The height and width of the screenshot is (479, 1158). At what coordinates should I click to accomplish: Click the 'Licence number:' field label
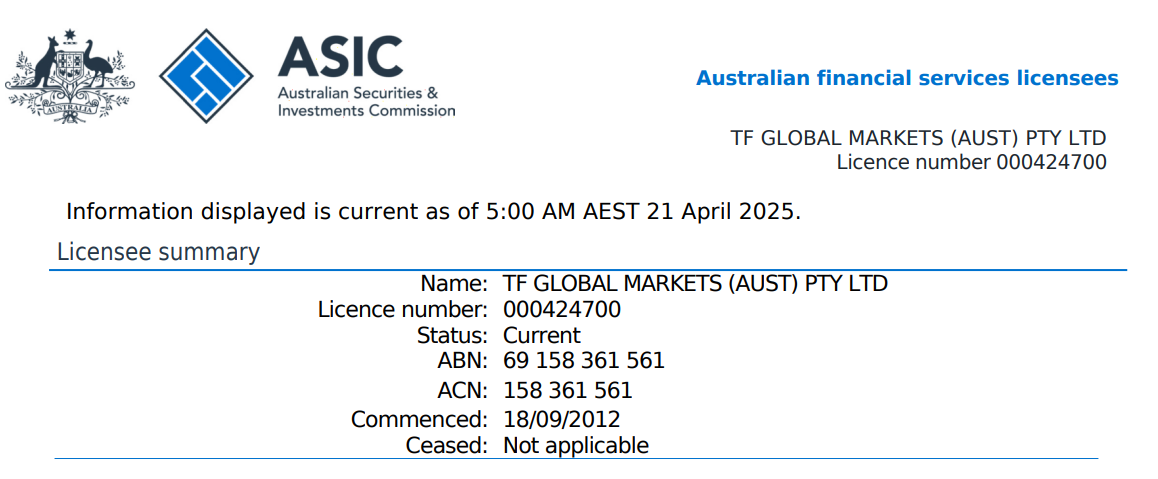click(402, 309)
